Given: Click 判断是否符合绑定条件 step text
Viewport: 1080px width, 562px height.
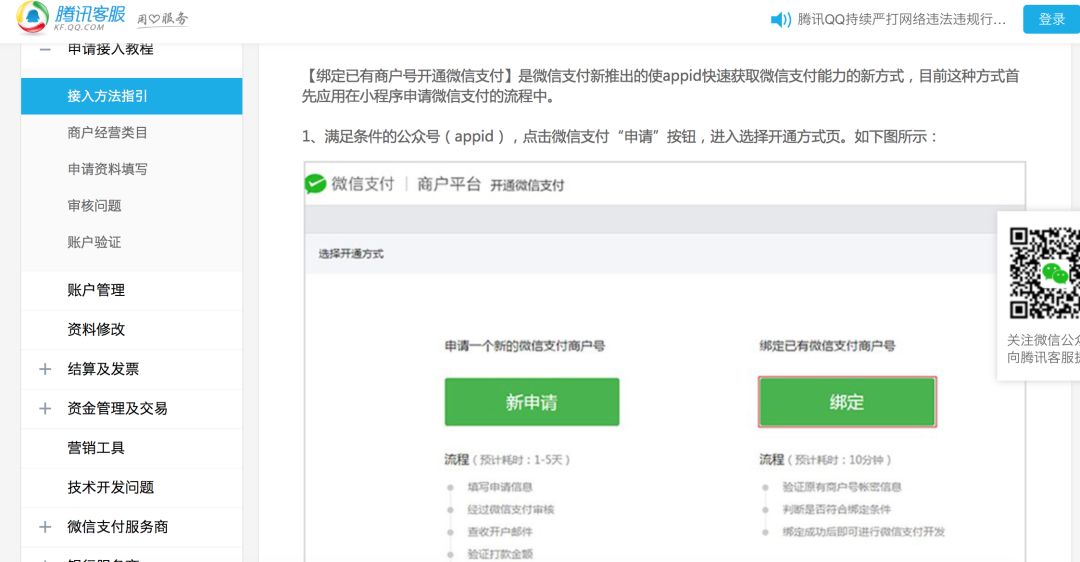Looking at the screenshot, I should tap(836, 510).
